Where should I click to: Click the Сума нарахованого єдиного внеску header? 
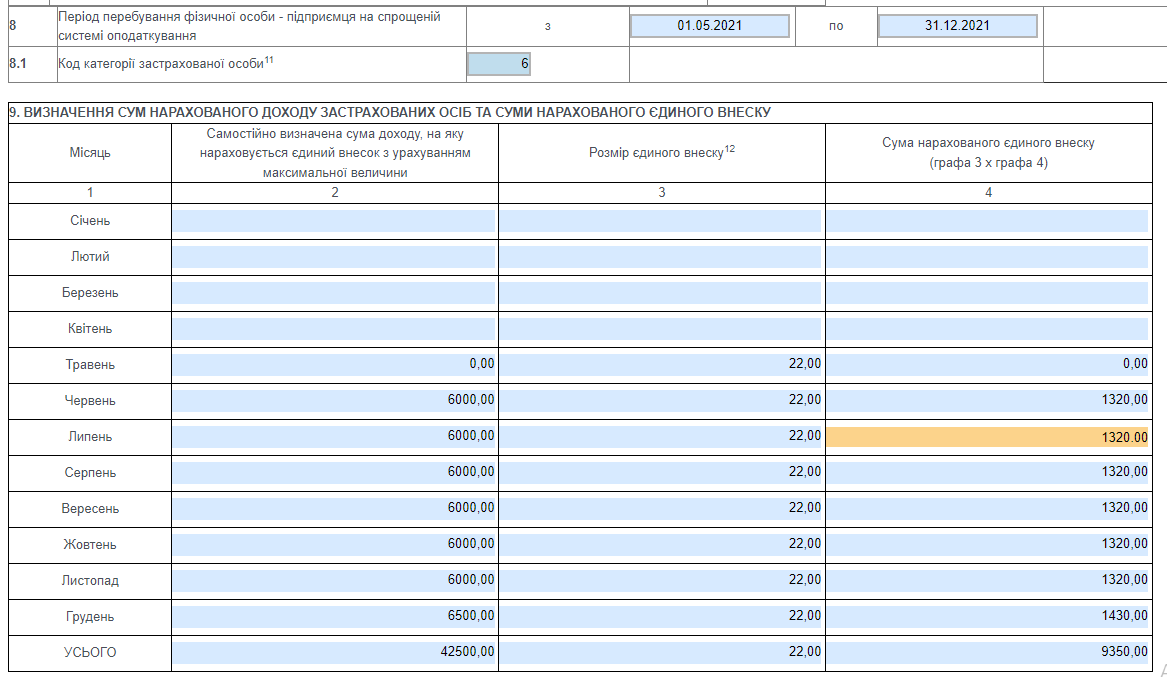pos(988,153)
